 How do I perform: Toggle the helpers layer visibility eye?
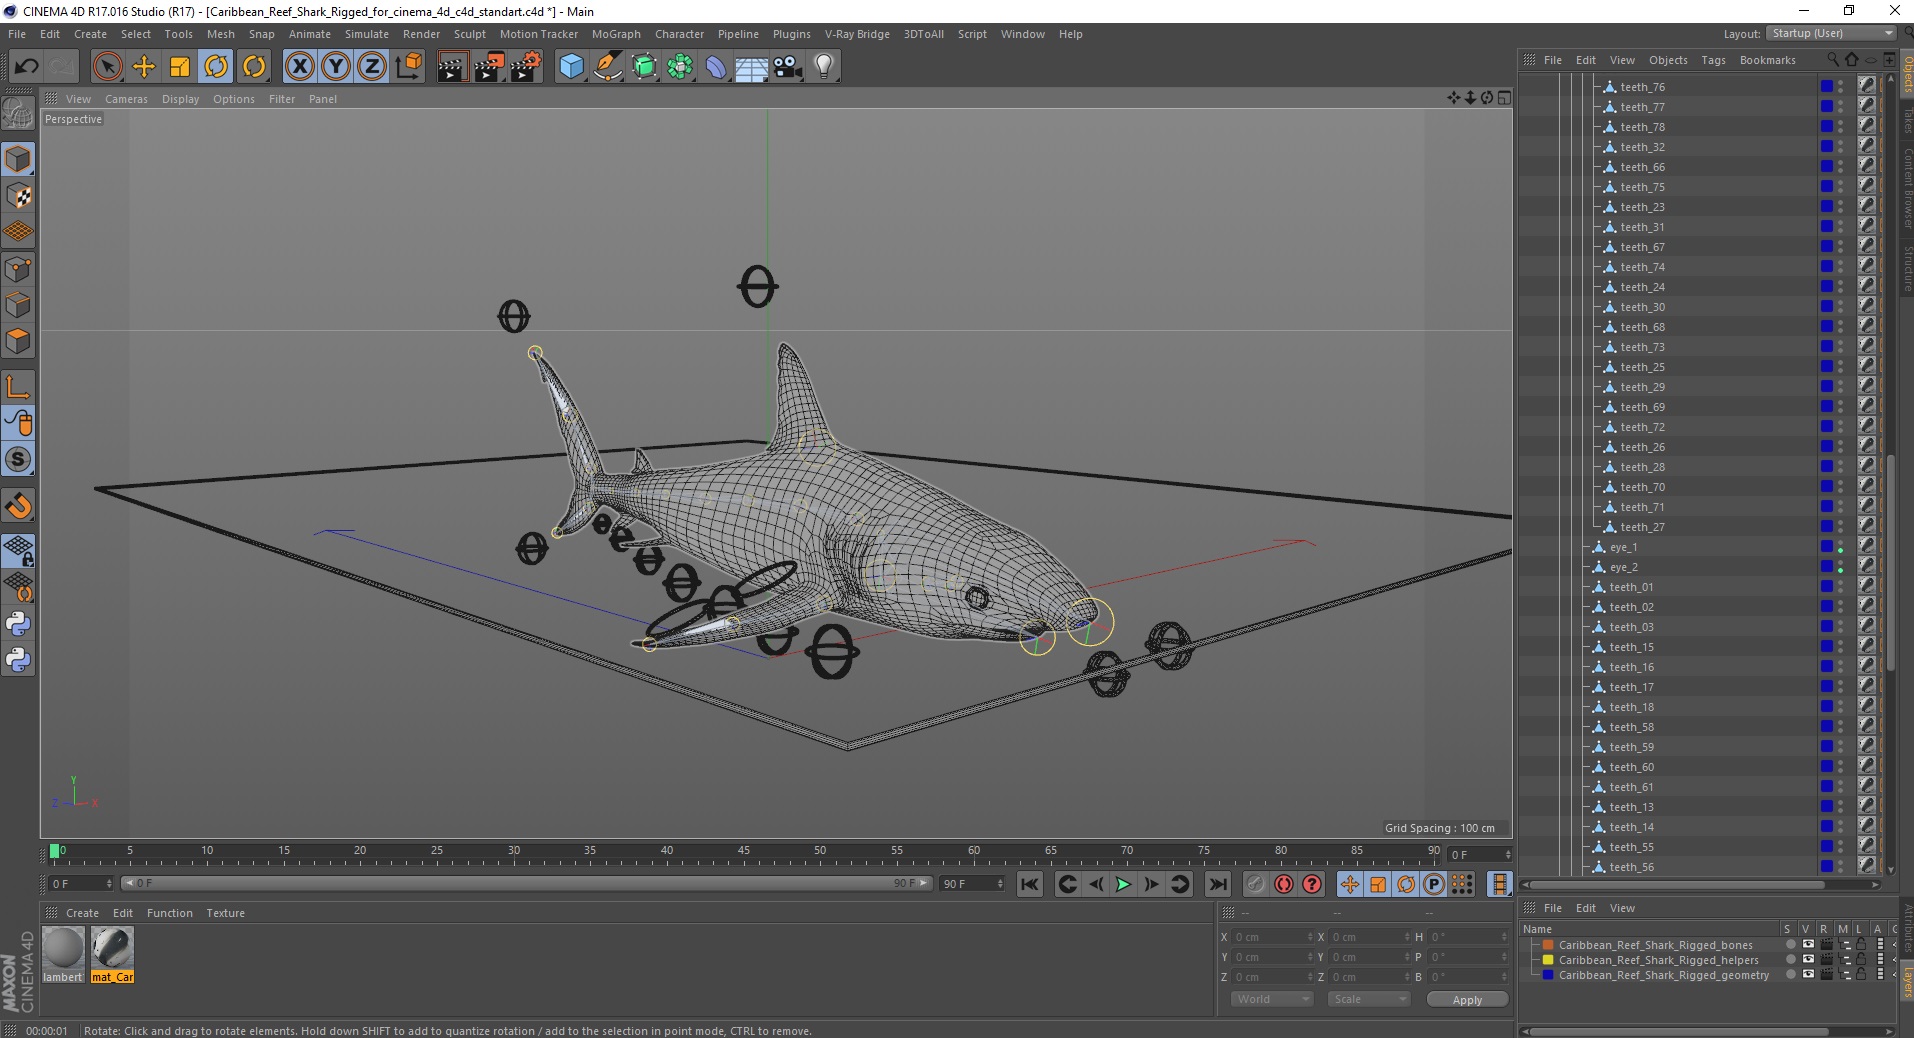pyautogui.click(x=1808, y=959)
